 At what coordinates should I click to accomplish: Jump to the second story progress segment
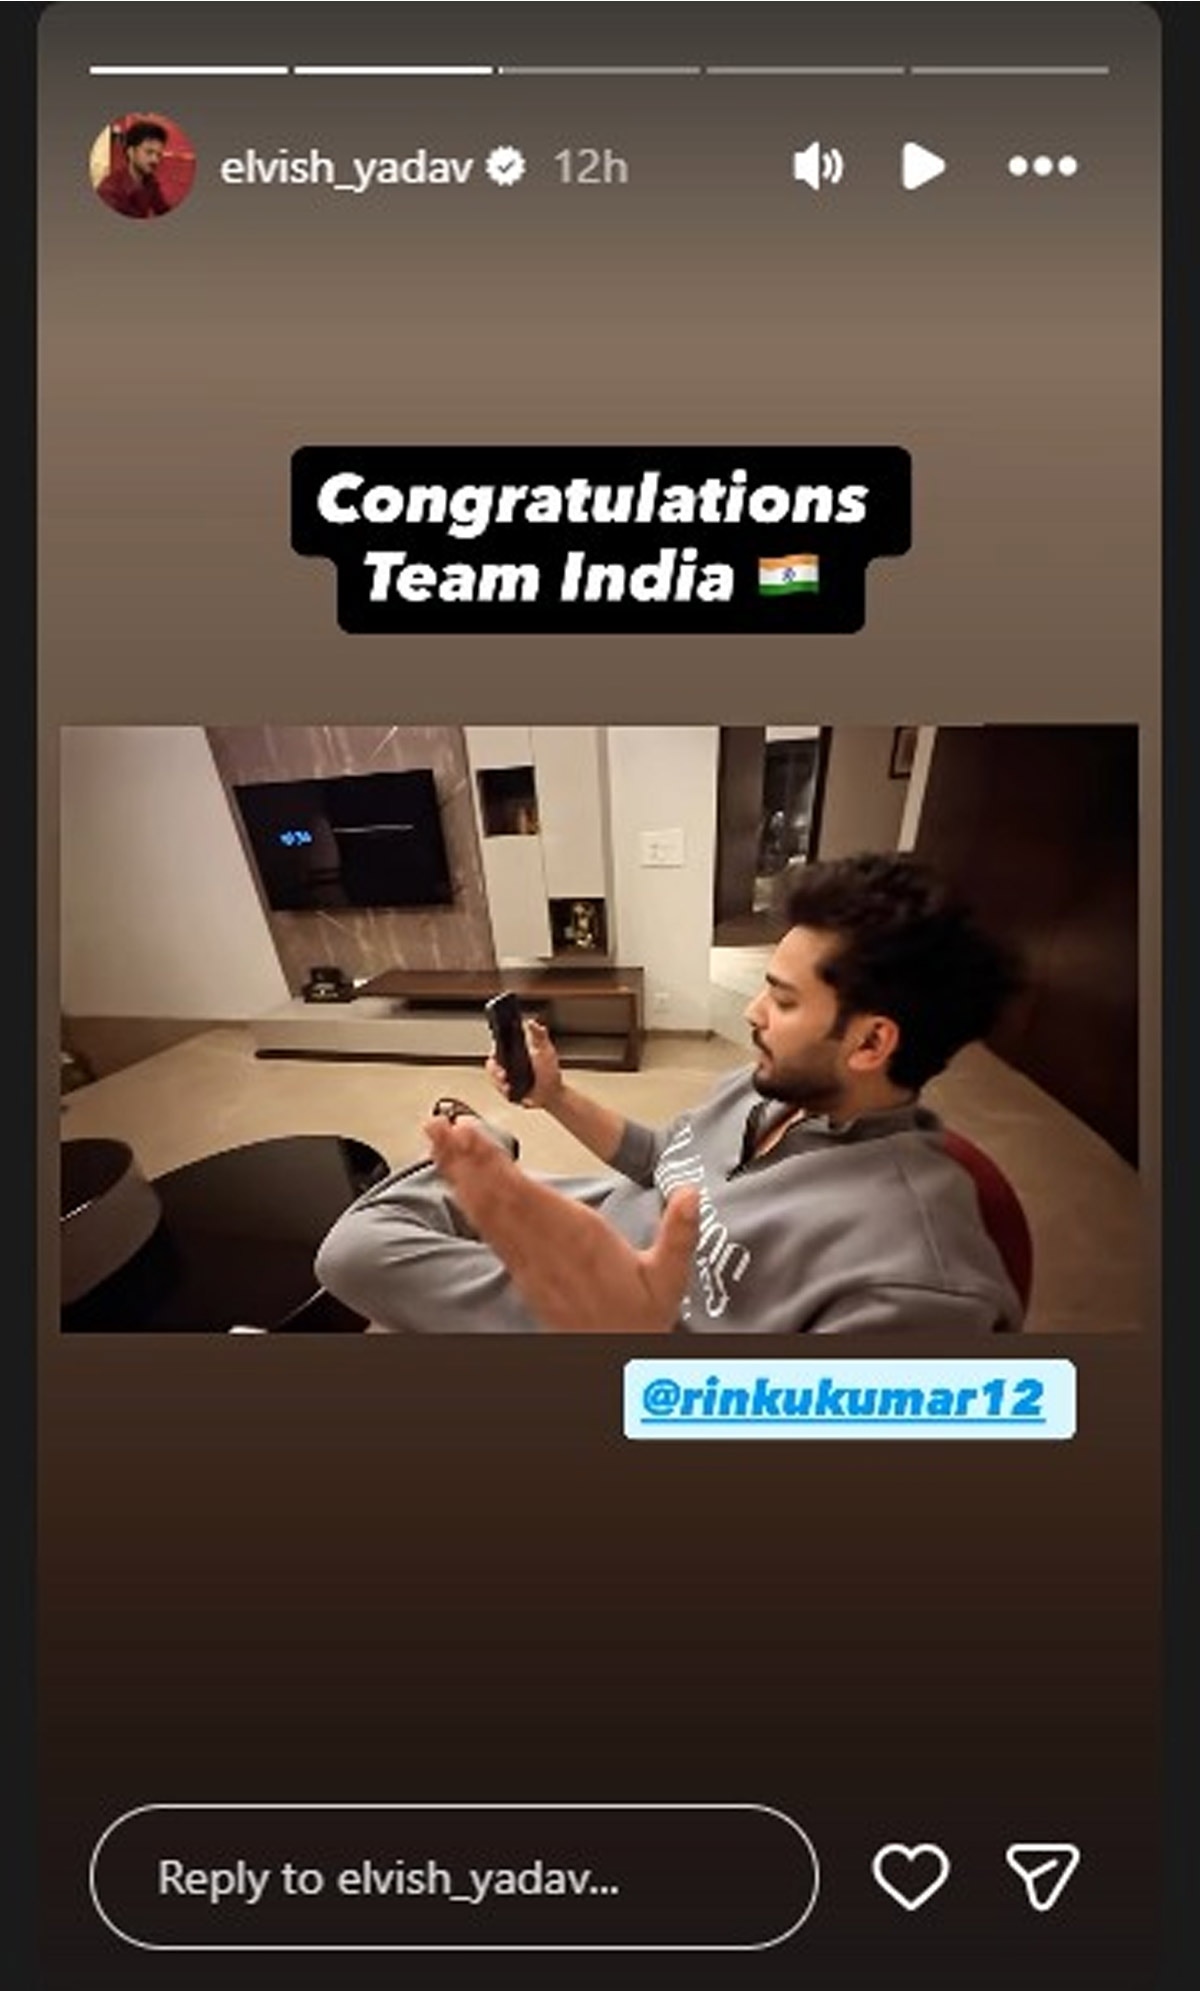[x=393, y=70]
